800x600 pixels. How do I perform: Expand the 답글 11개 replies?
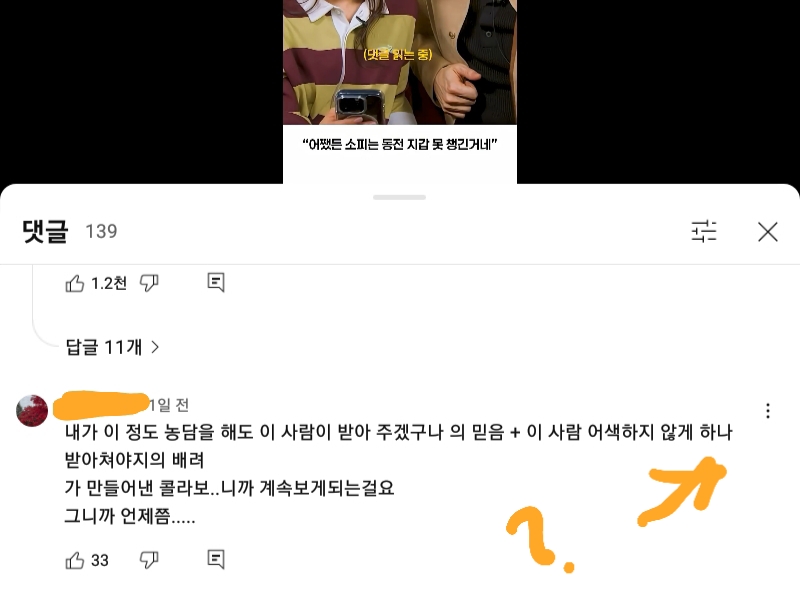(x=112, y=347)
